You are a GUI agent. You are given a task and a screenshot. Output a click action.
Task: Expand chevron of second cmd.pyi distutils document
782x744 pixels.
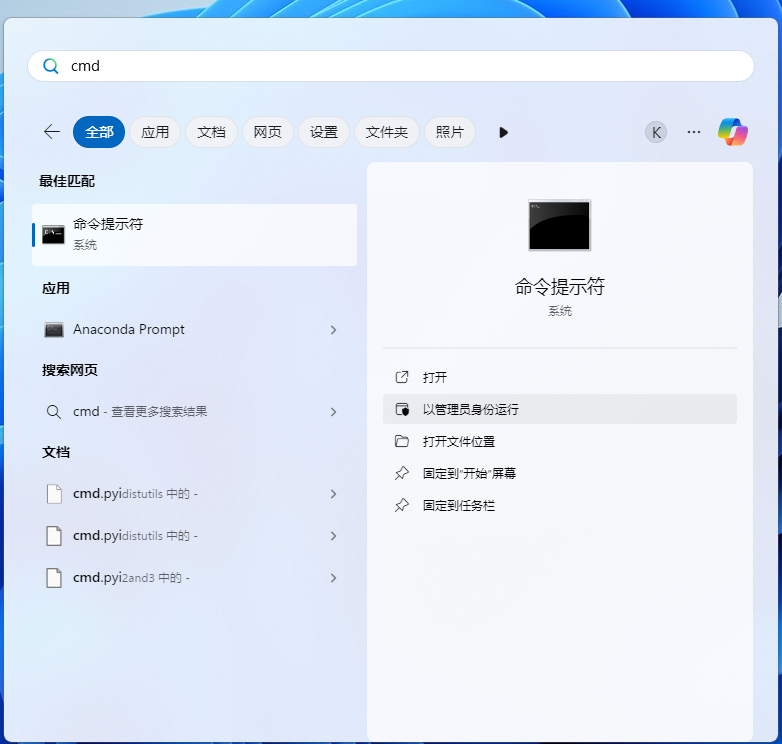click(333, 536)
